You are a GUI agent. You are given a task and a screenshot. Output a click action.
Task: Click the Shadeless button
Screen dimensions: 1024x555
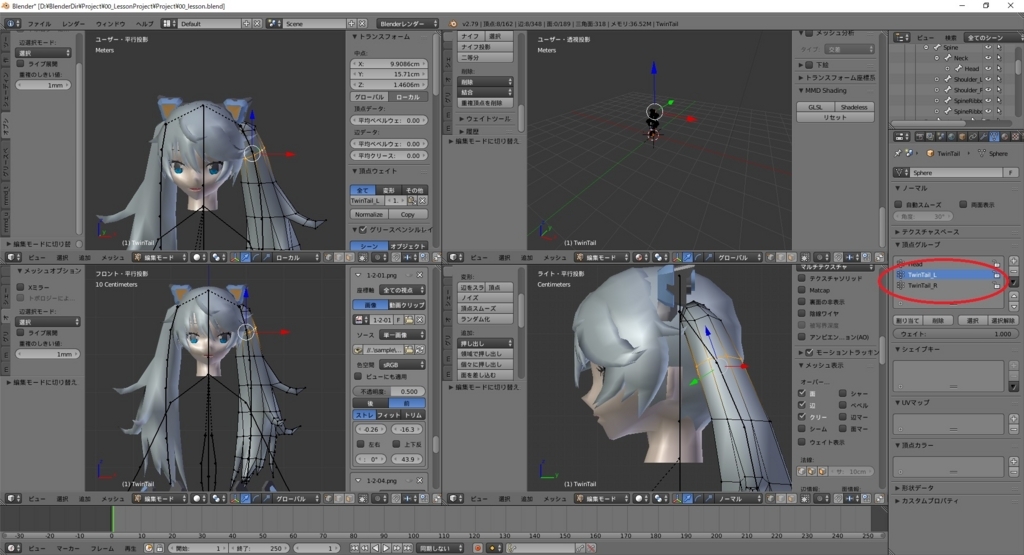pyautogui.click(x=854, y=107)
